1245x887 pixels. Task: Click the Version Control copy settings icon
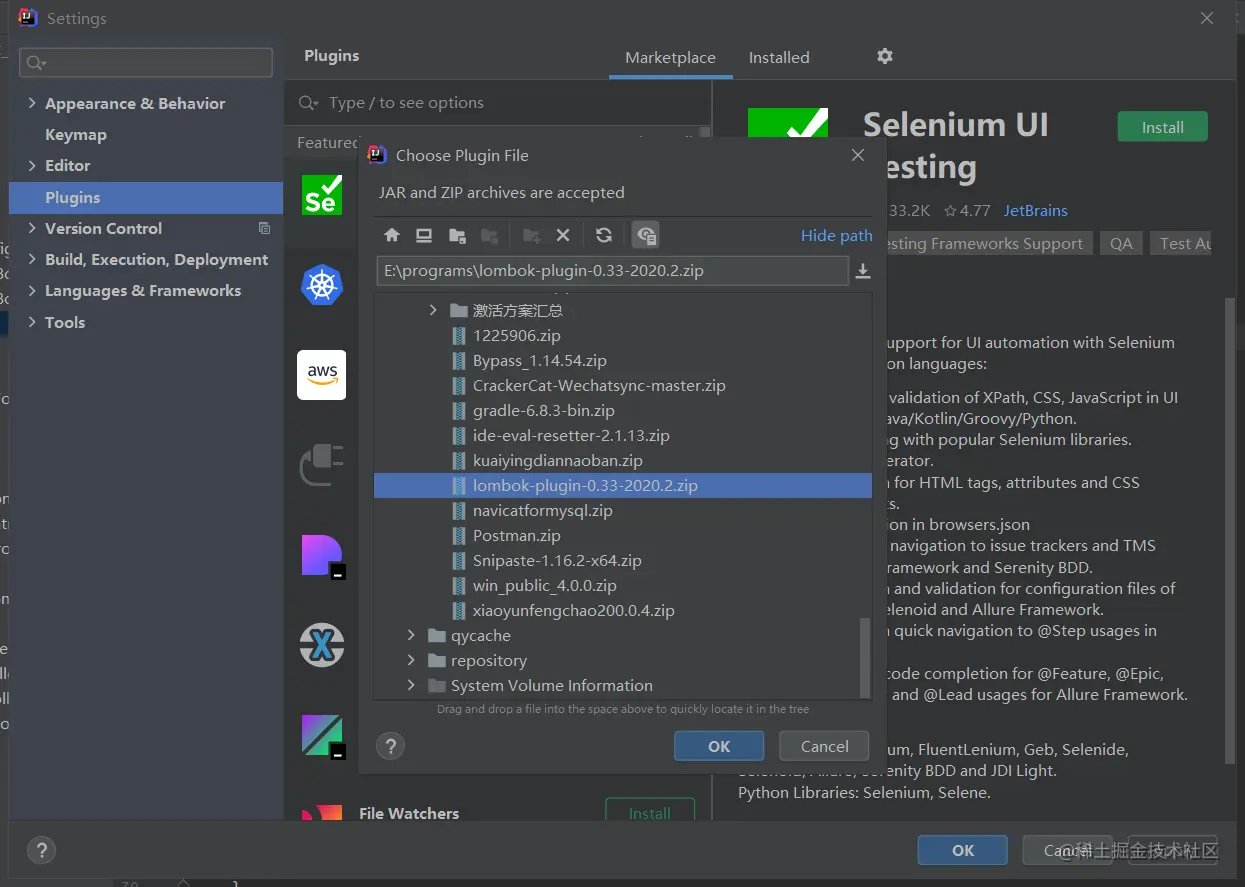tap(264, 228)
